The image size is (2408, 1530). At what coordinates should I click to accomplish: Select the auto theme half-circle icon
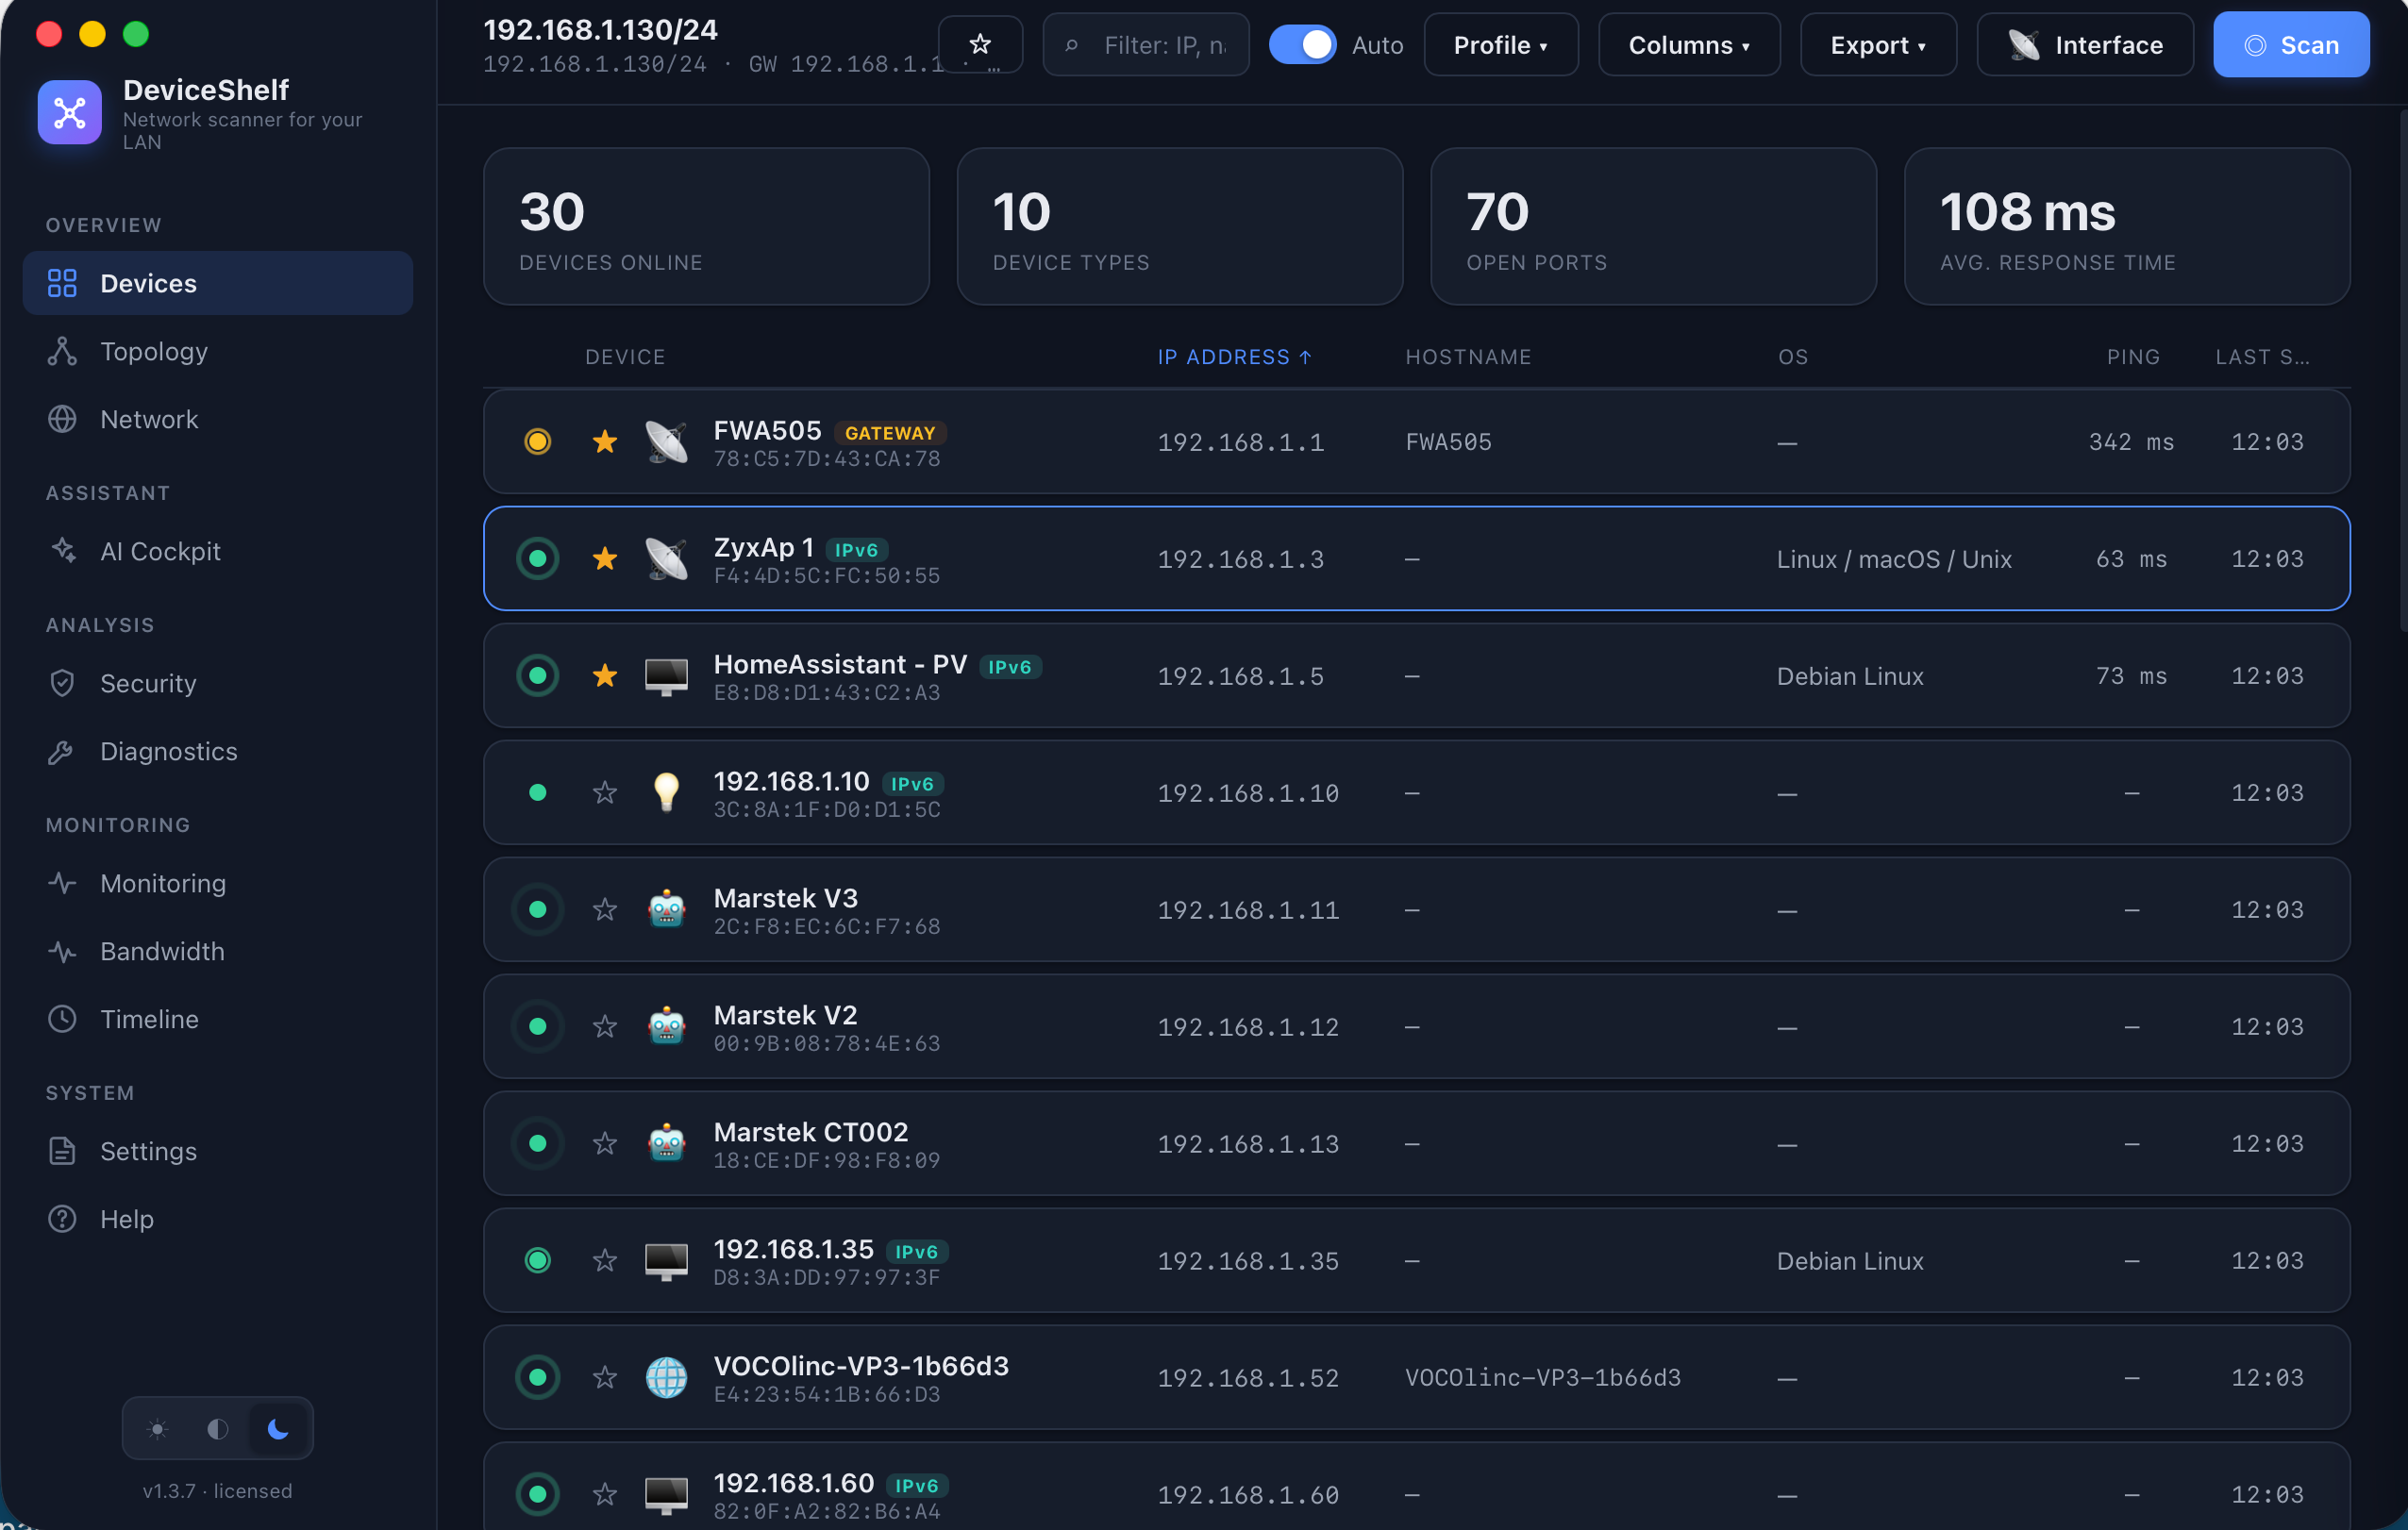(217, 1429)
